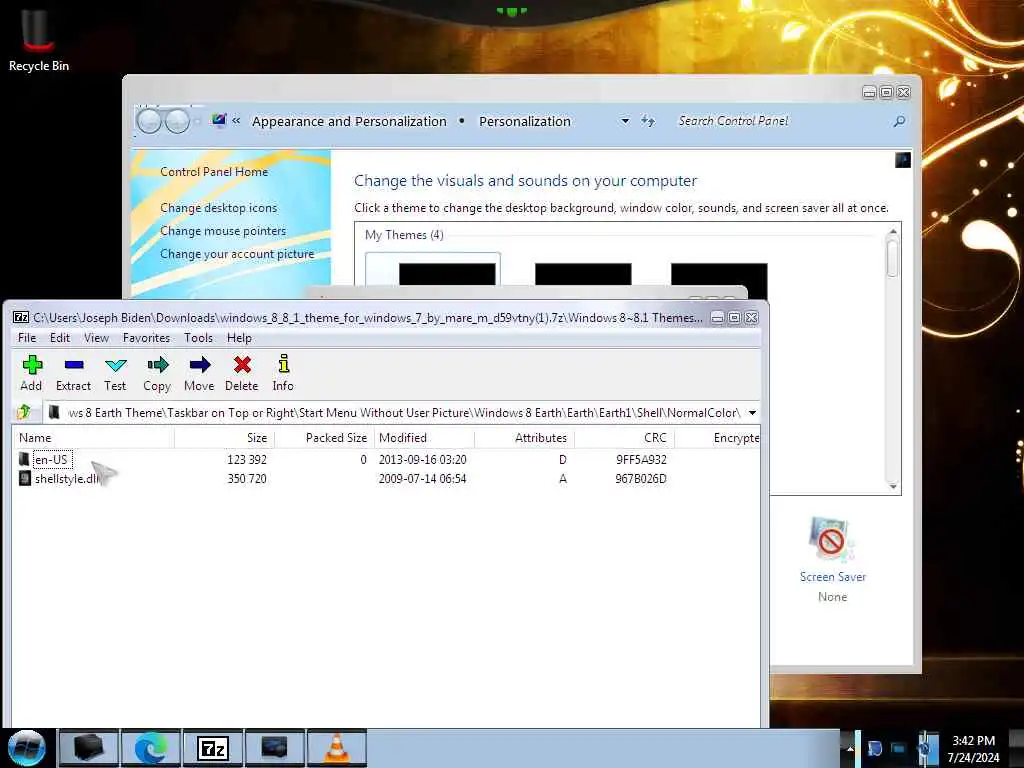
Task: Open the Help menu
Action: [239, 338]
